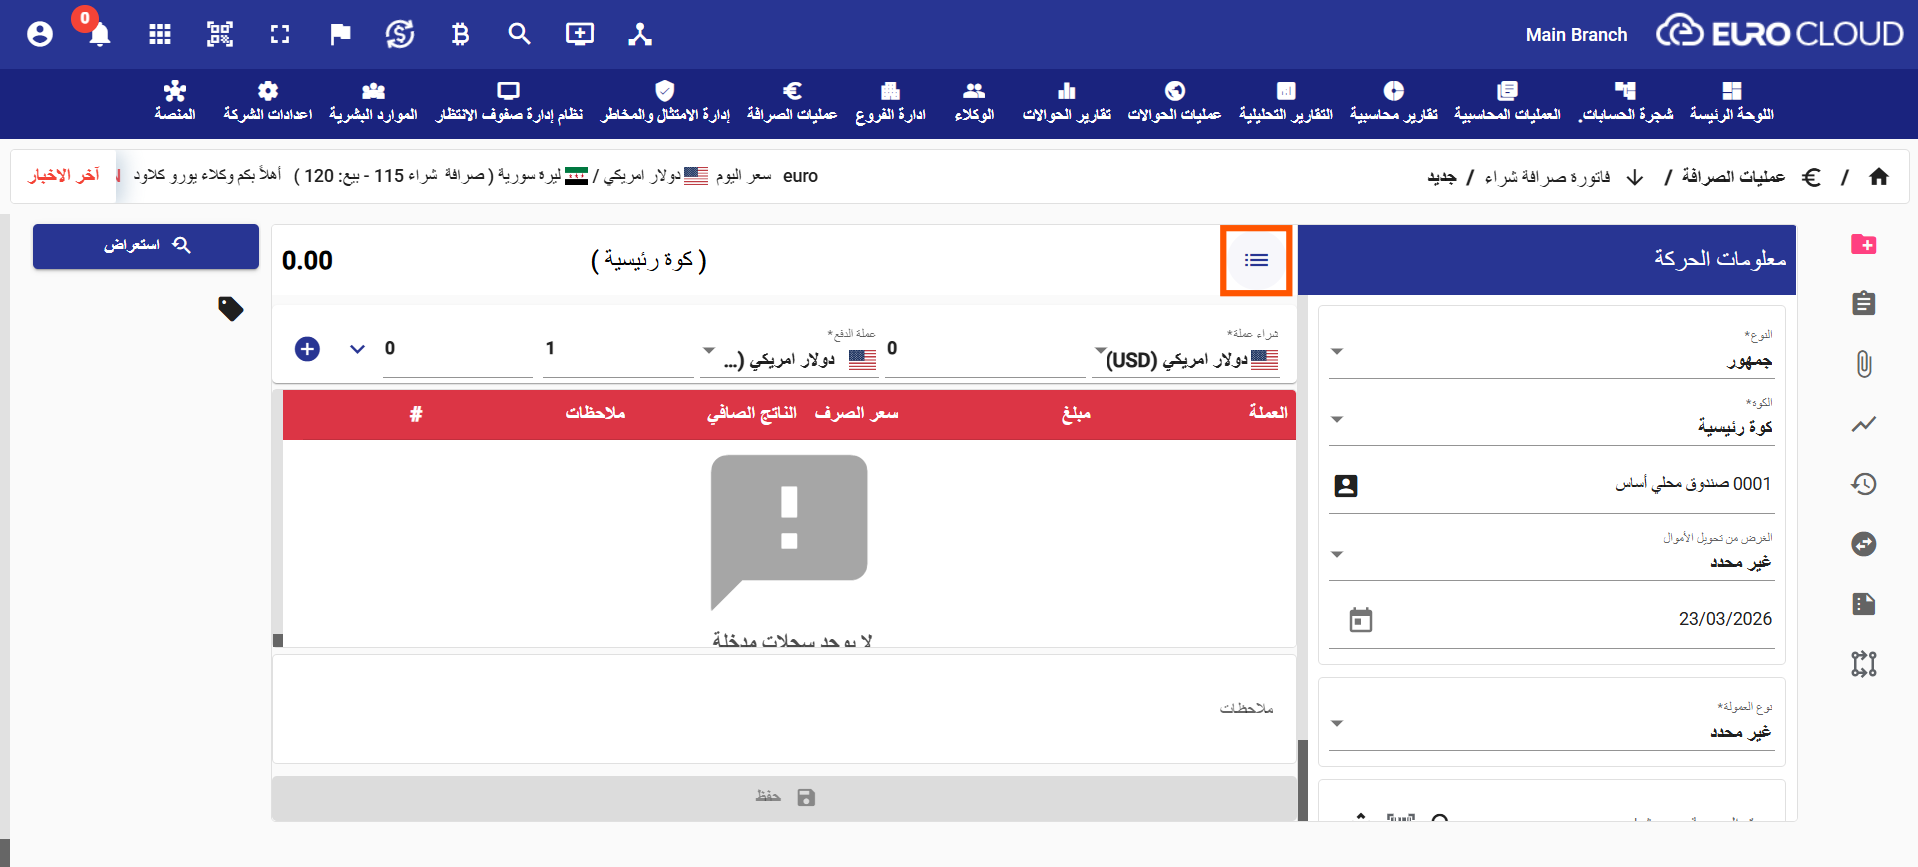Open تقارير الحوالات menu item
1918x867 pixels.
[1066, 102]
